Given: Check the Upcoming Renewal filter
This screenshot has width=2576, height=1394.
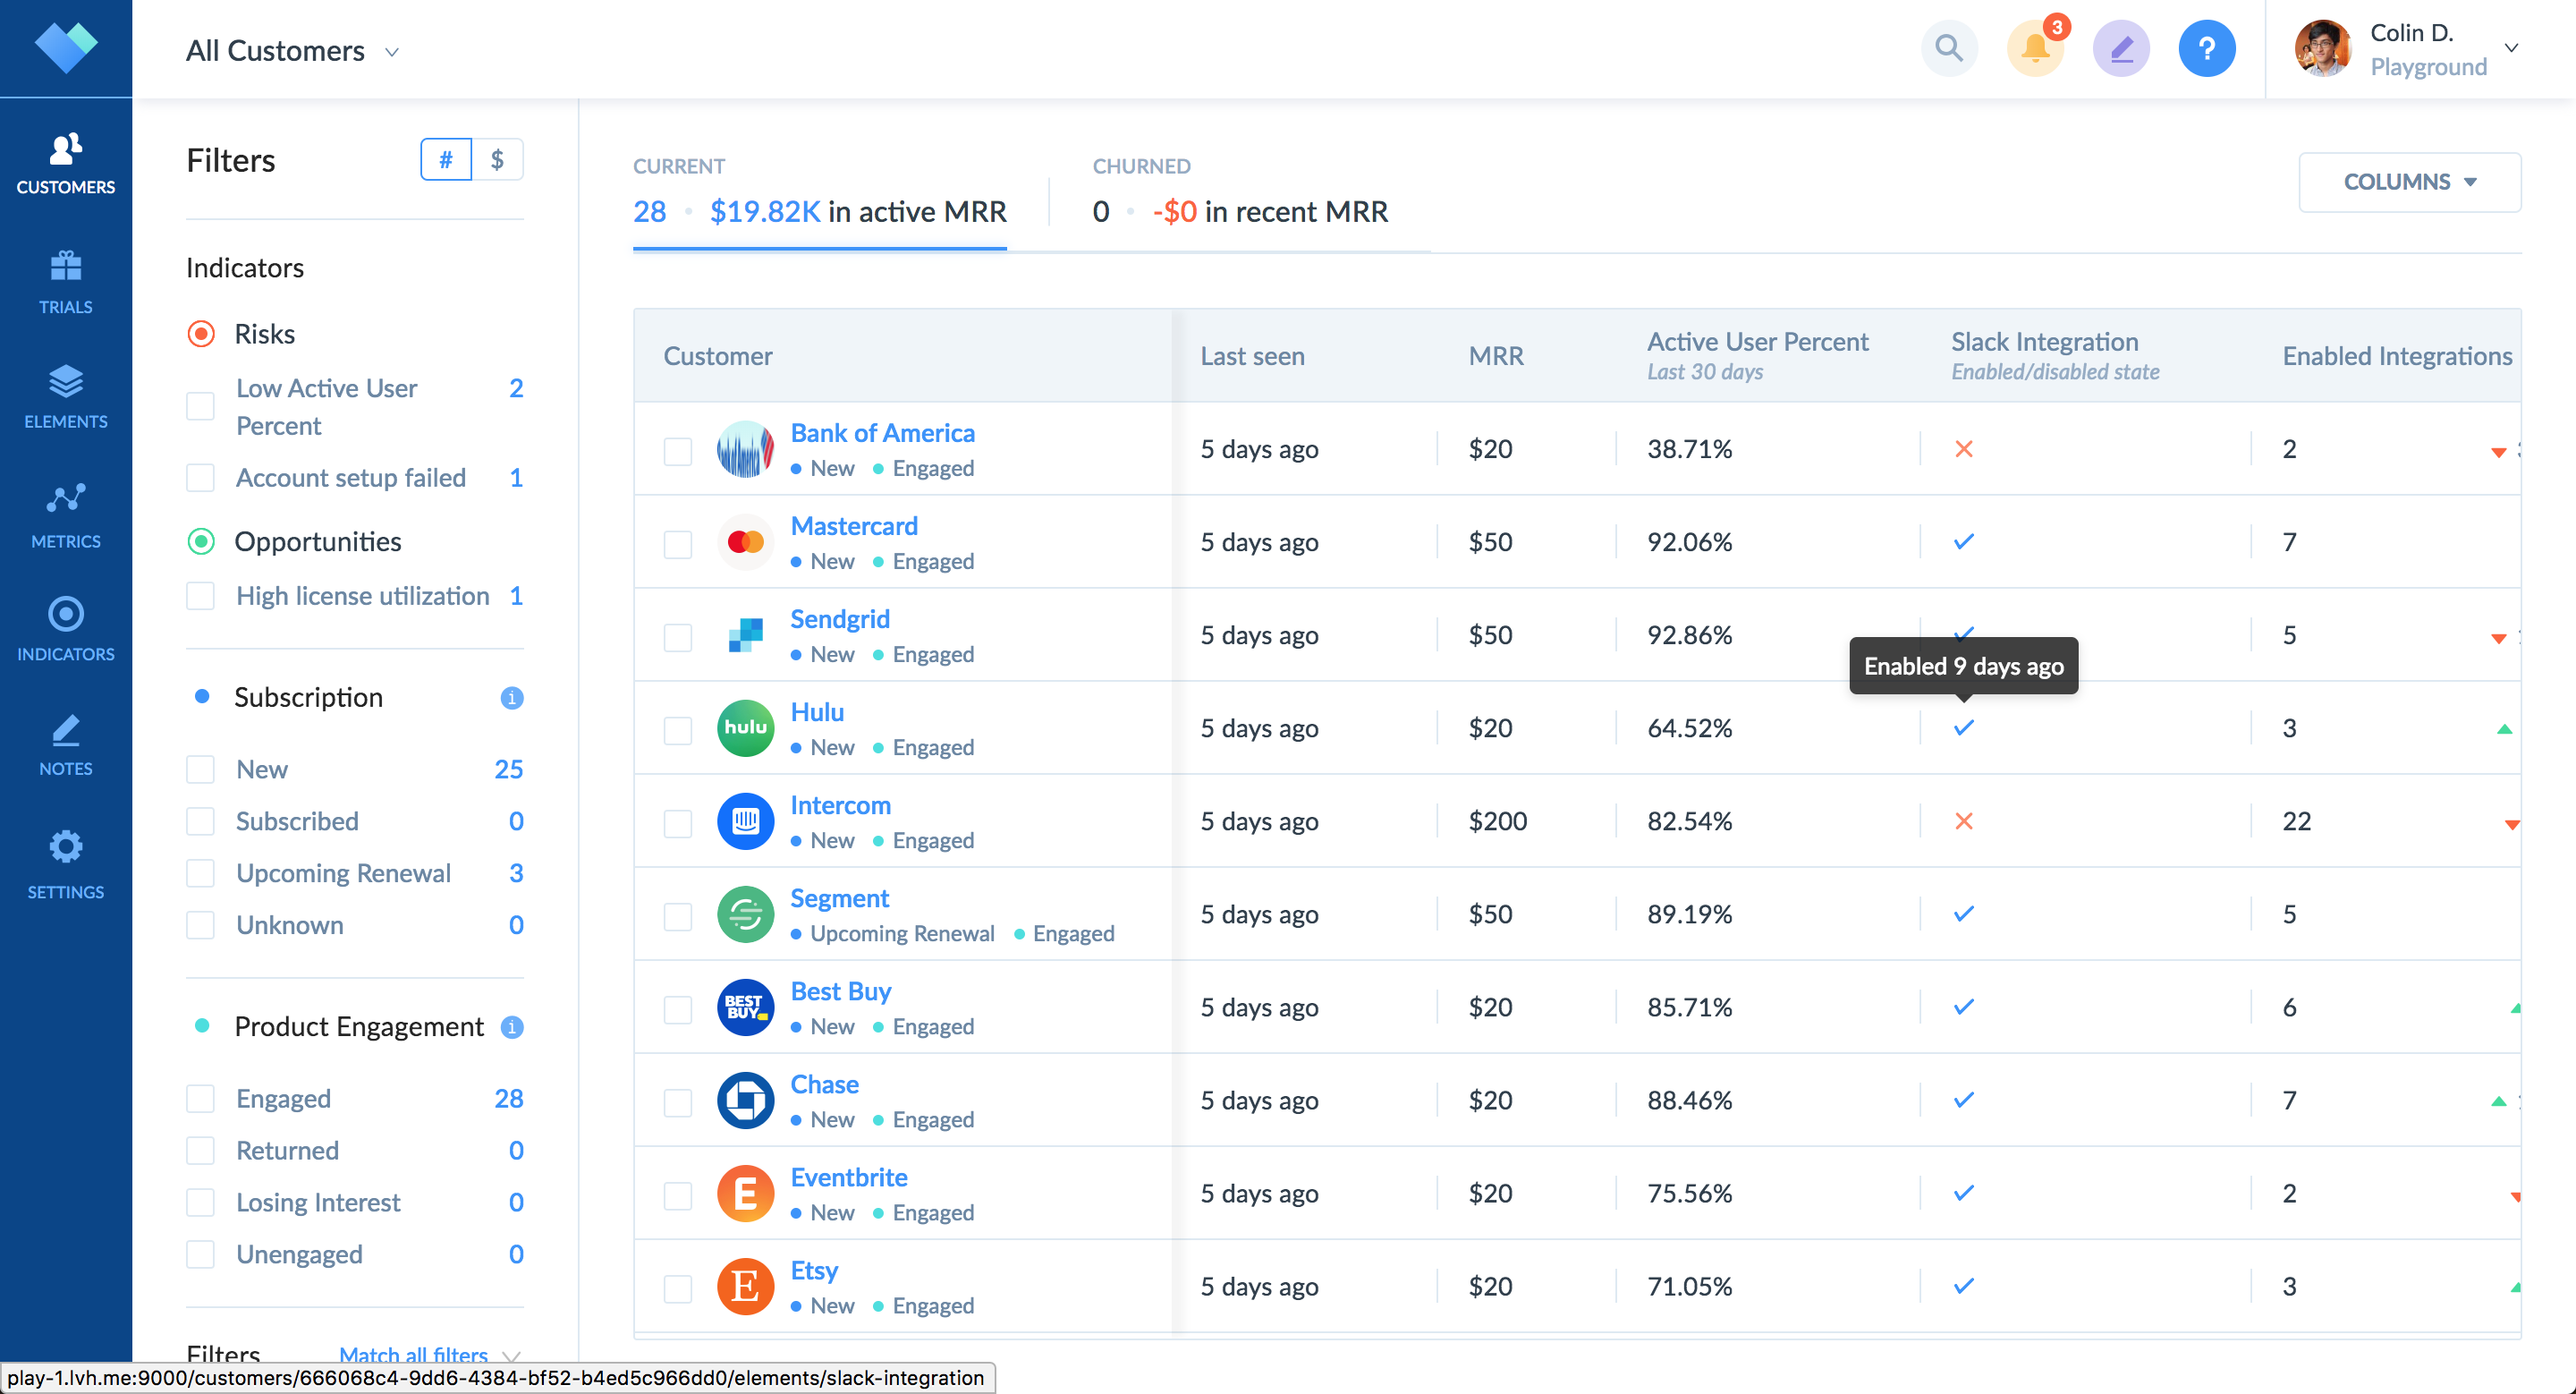Looking at the screenshot, I should tap(201, 873).
